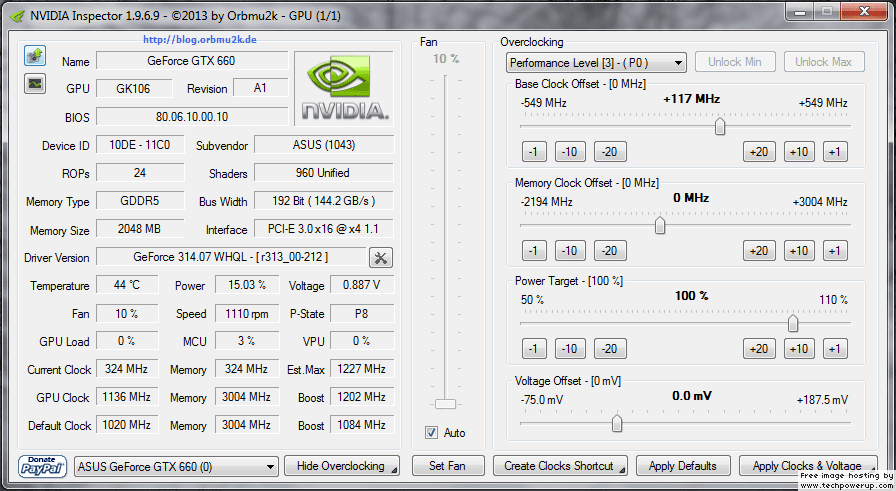Screen dimensions: 896x491
Task: Click the Bus Width value 192 Bit
Action: 323,201
